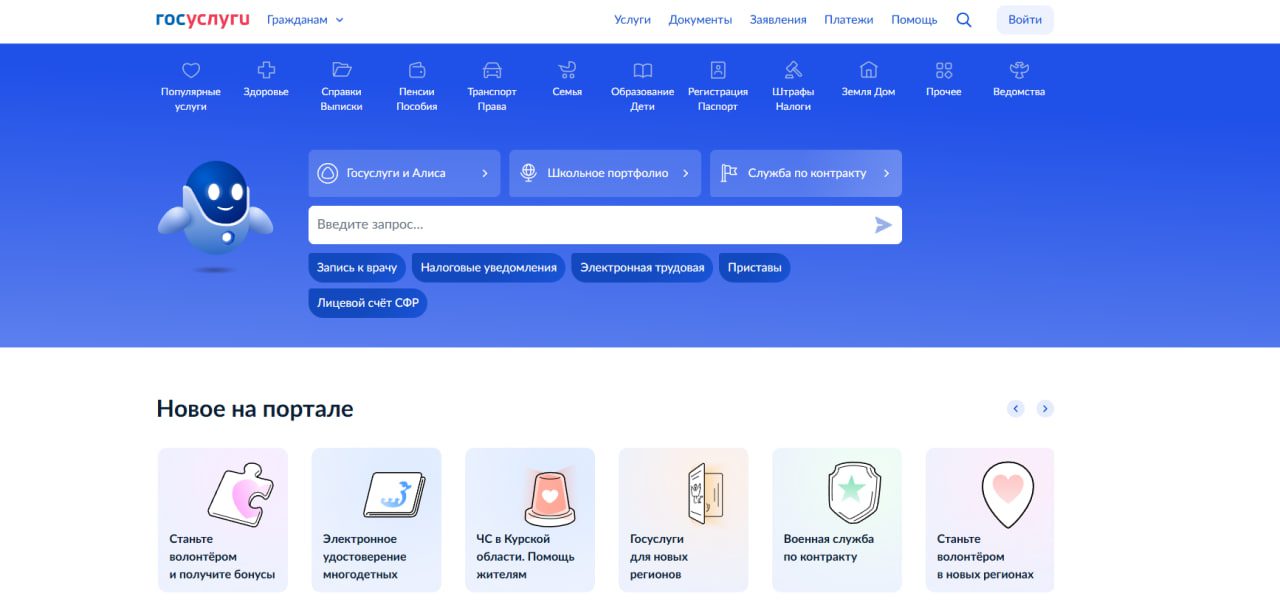This screenshot has width=1280, height=613.
Task: Select the Семья stroller icon
Action: 567,71
